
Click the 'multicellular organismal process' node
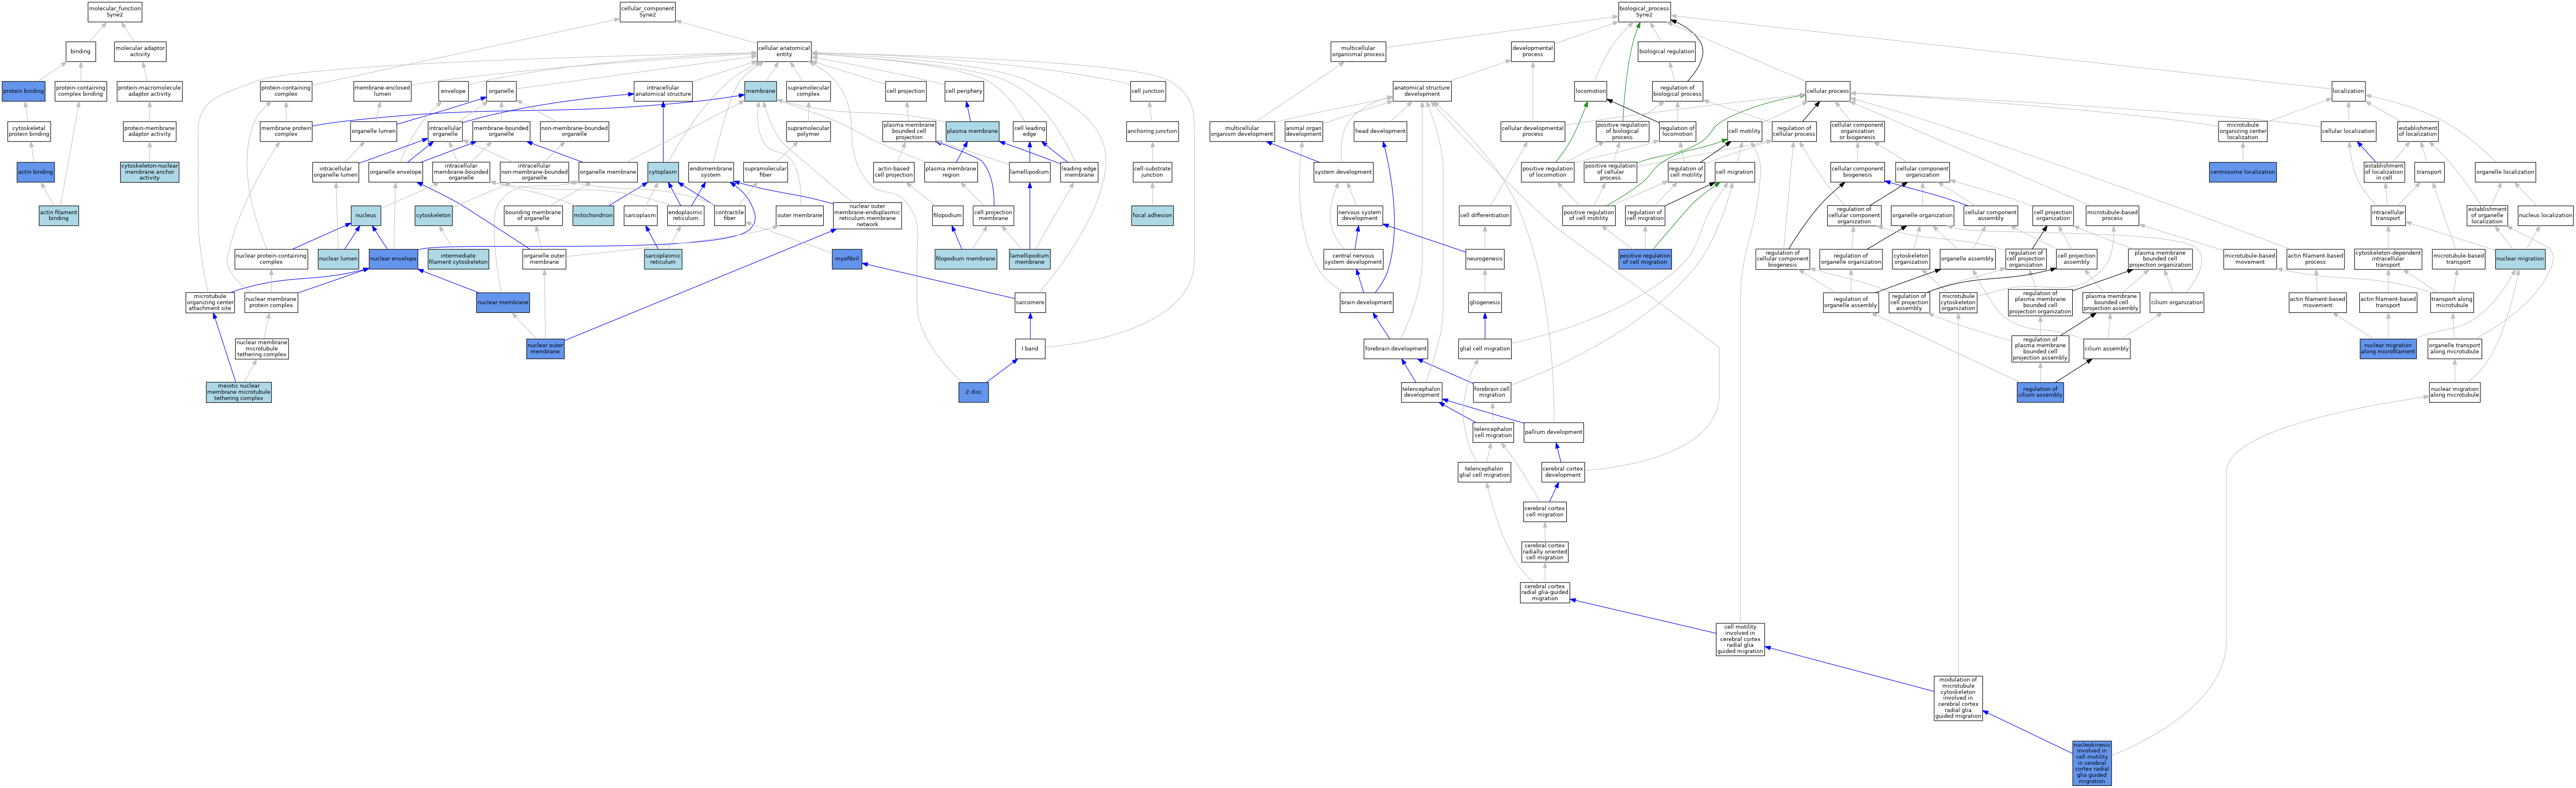pos(1358,52)
